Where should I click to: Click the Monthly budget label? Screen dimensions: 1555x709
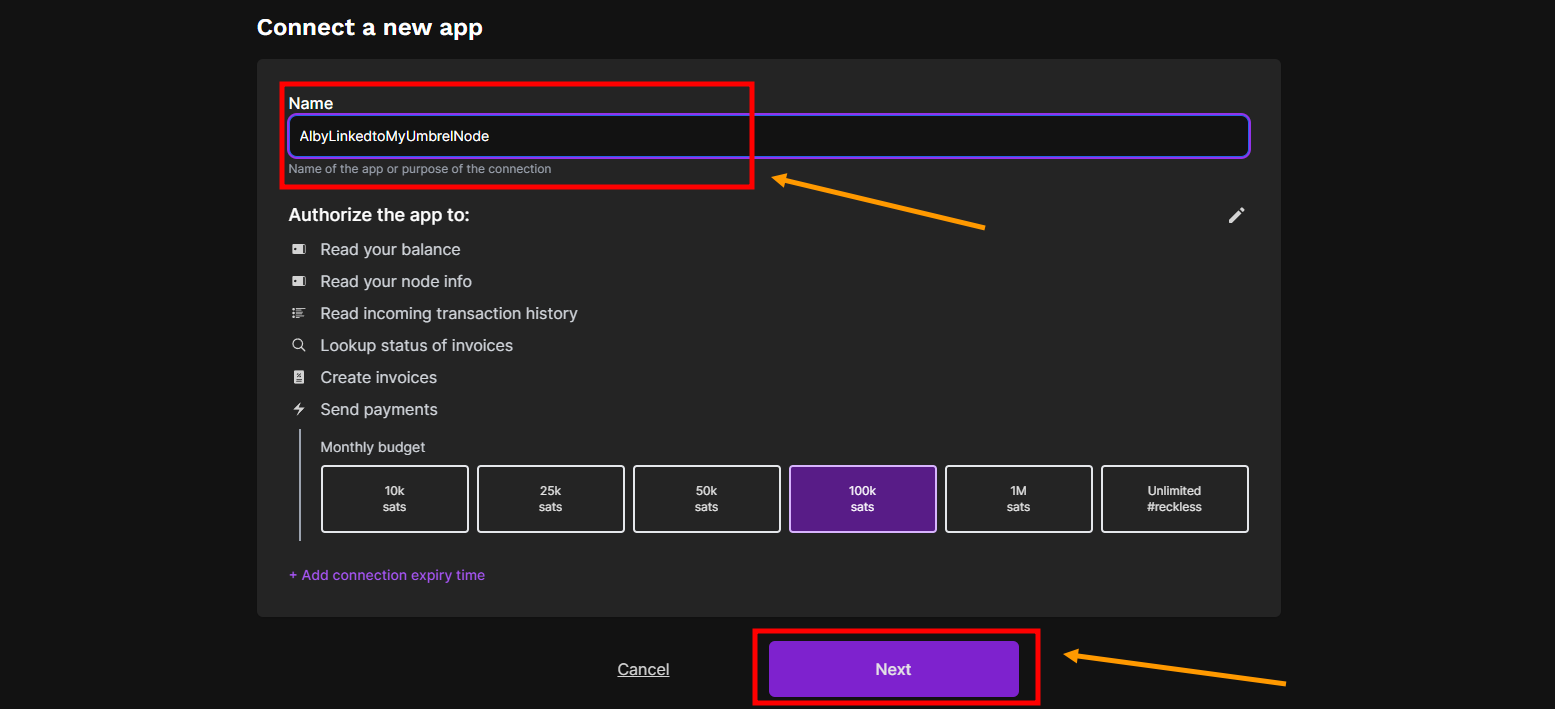(373, 447)
